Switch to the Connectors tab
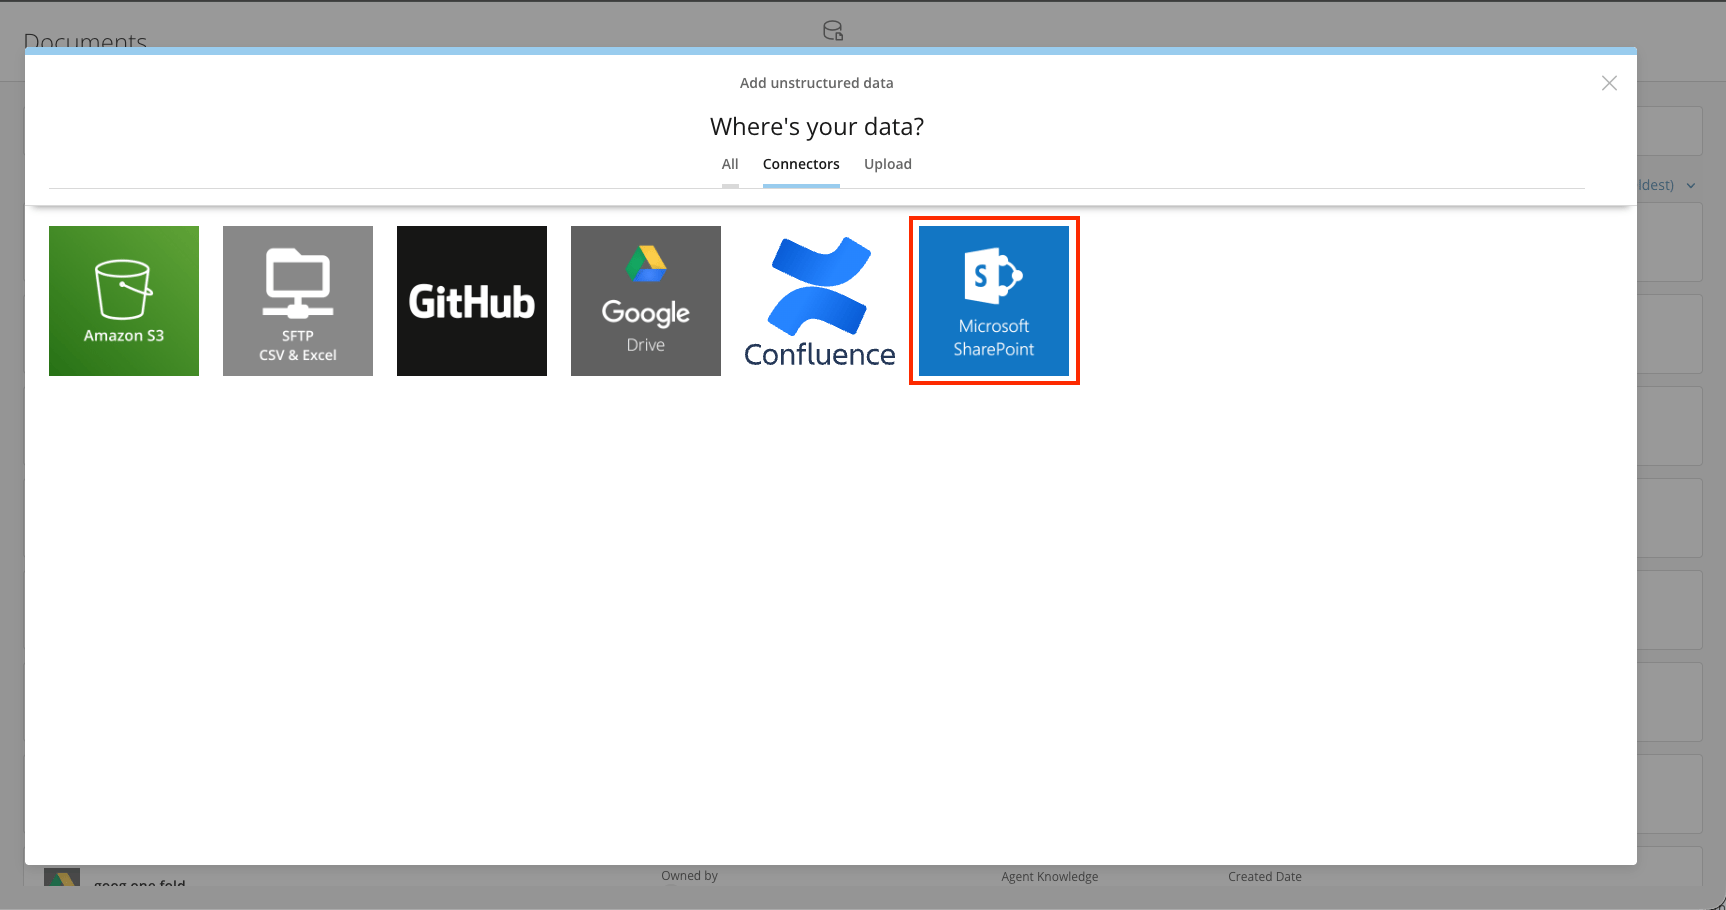 801,164
